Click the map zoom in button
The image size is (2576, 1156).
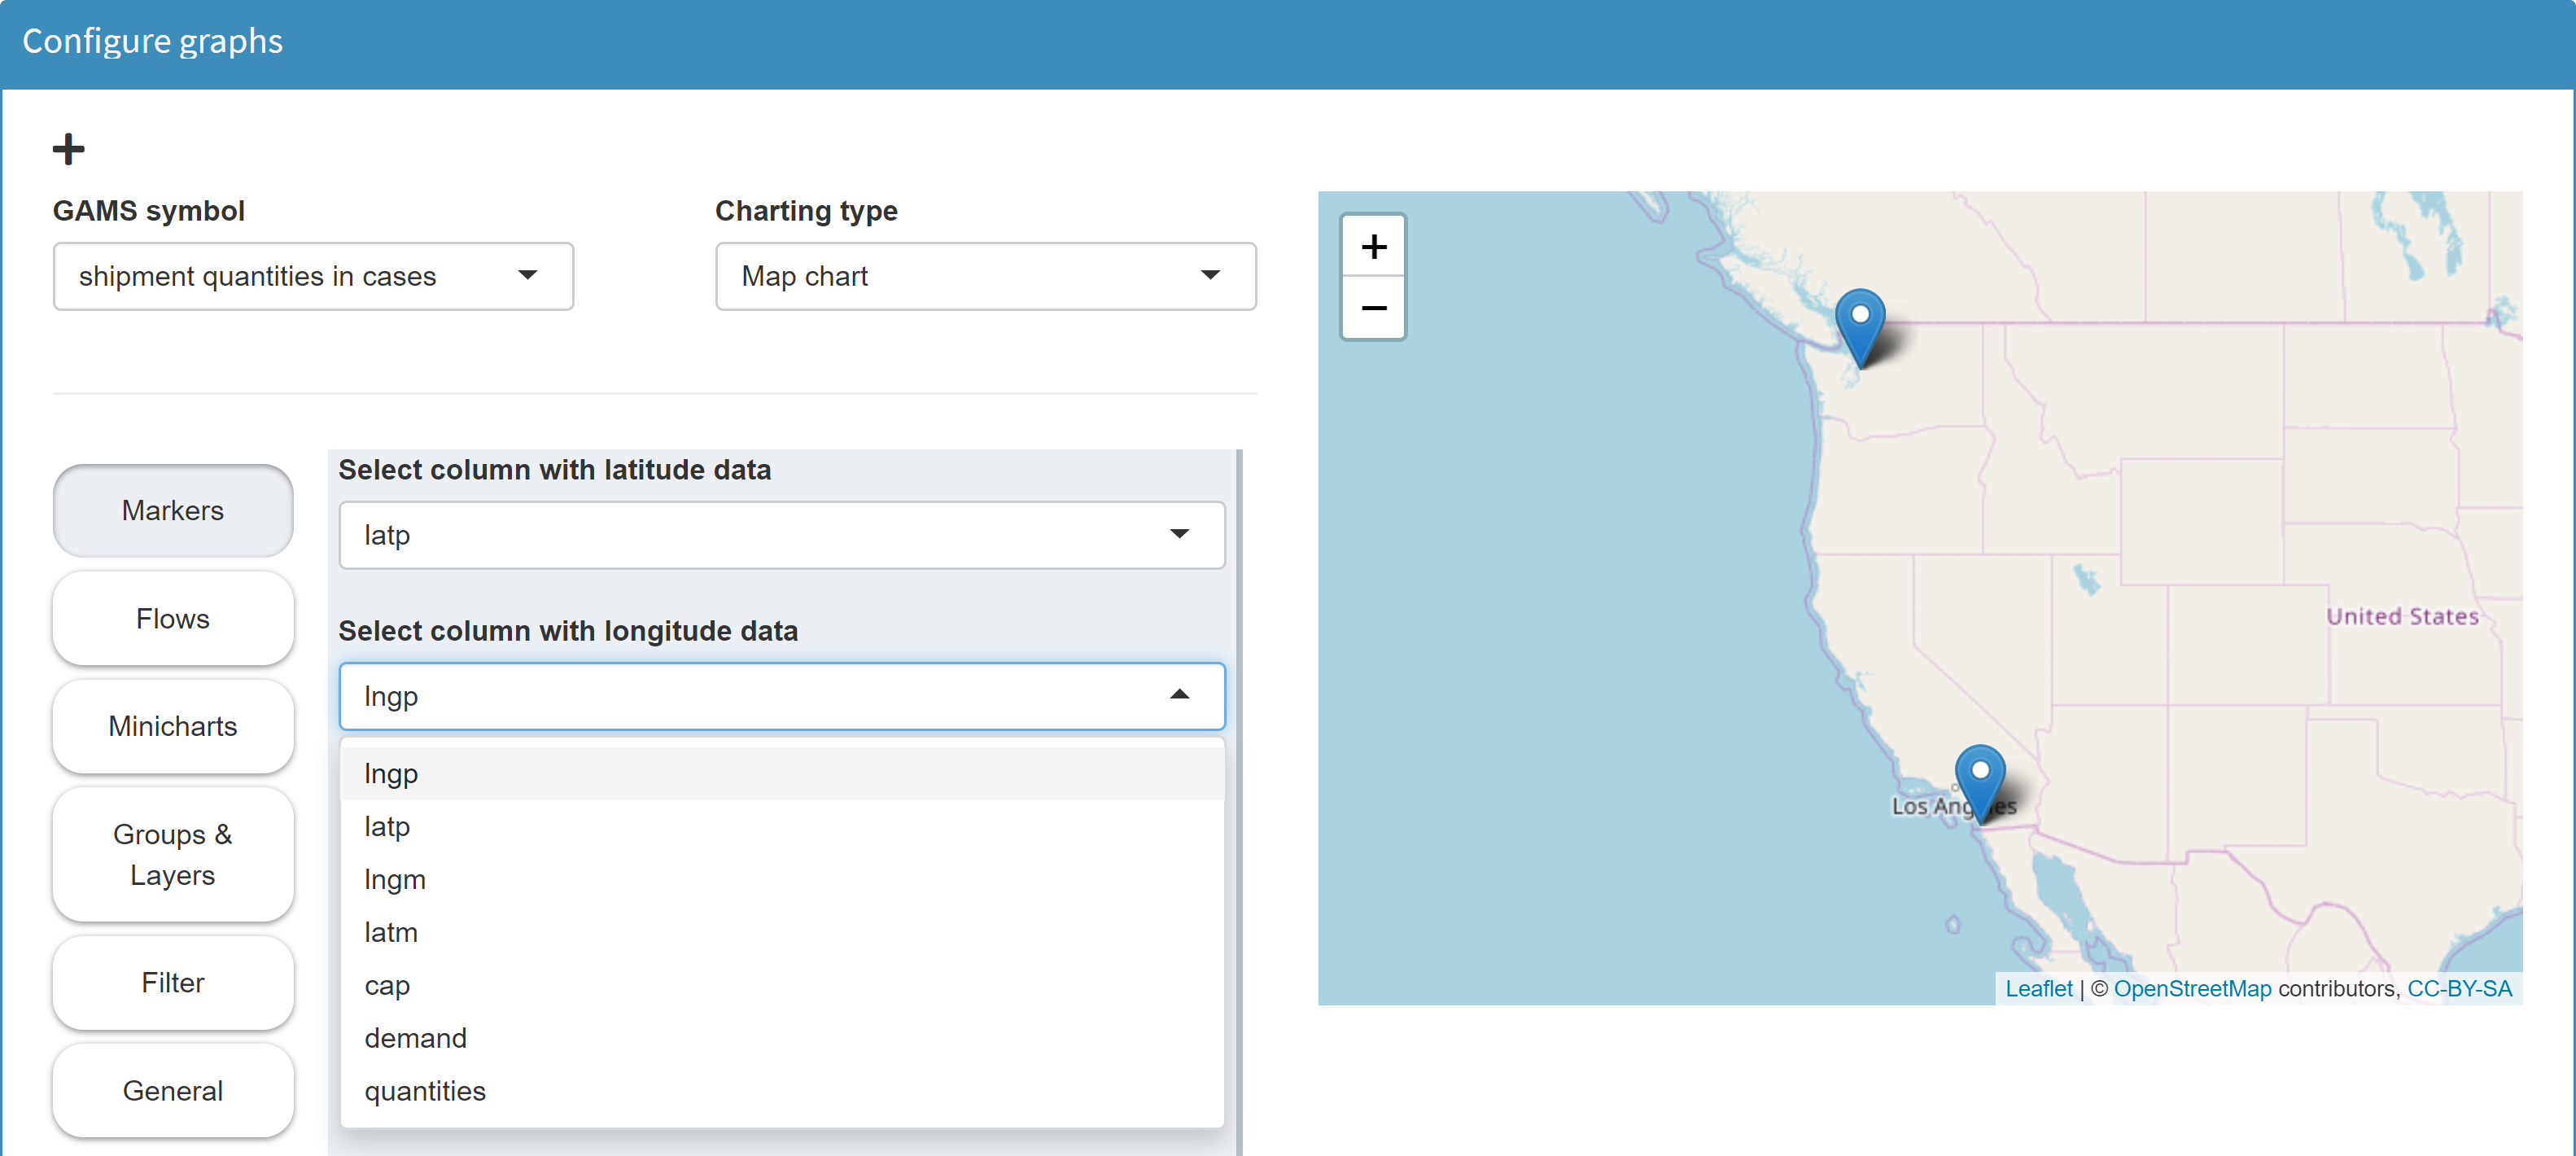1373,245
